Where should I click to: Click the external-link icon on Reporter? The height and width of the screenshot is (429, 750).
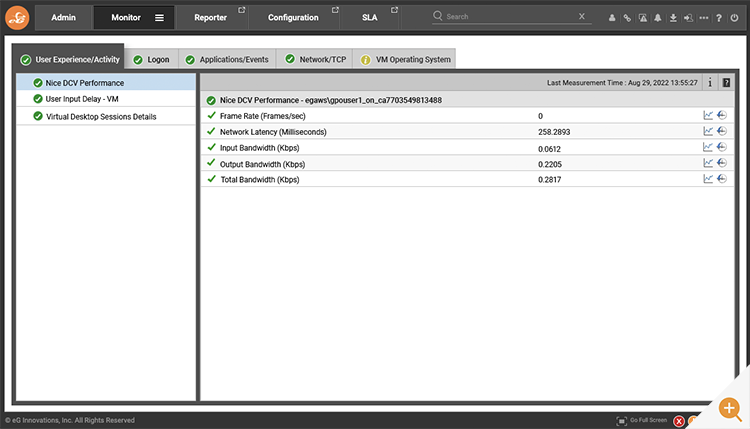(x=242, y=10)
